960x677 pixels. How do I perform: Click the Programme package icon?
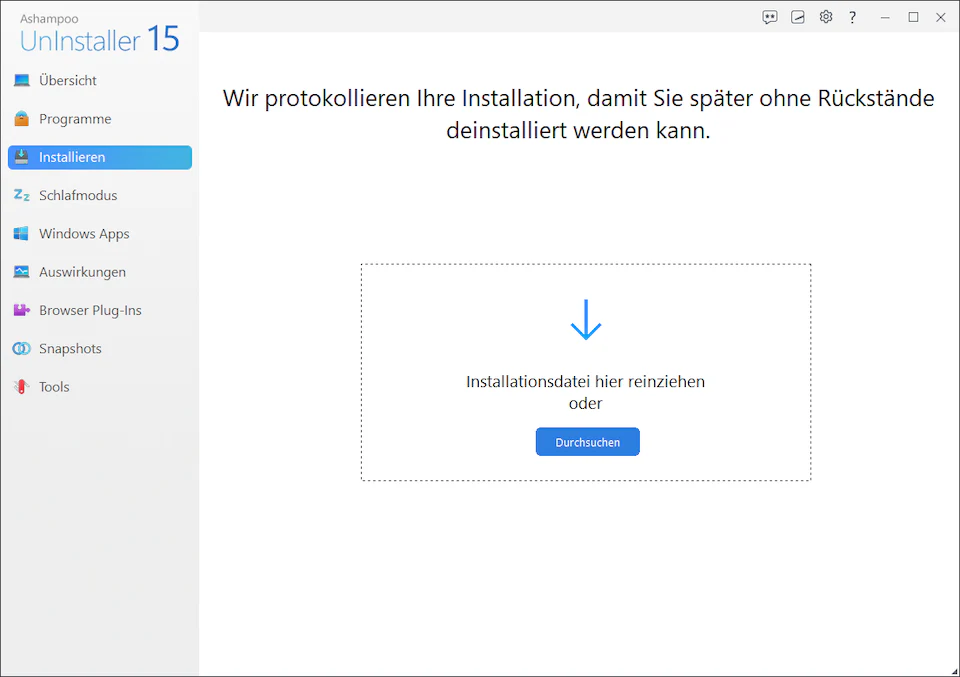tap(22, 119)
